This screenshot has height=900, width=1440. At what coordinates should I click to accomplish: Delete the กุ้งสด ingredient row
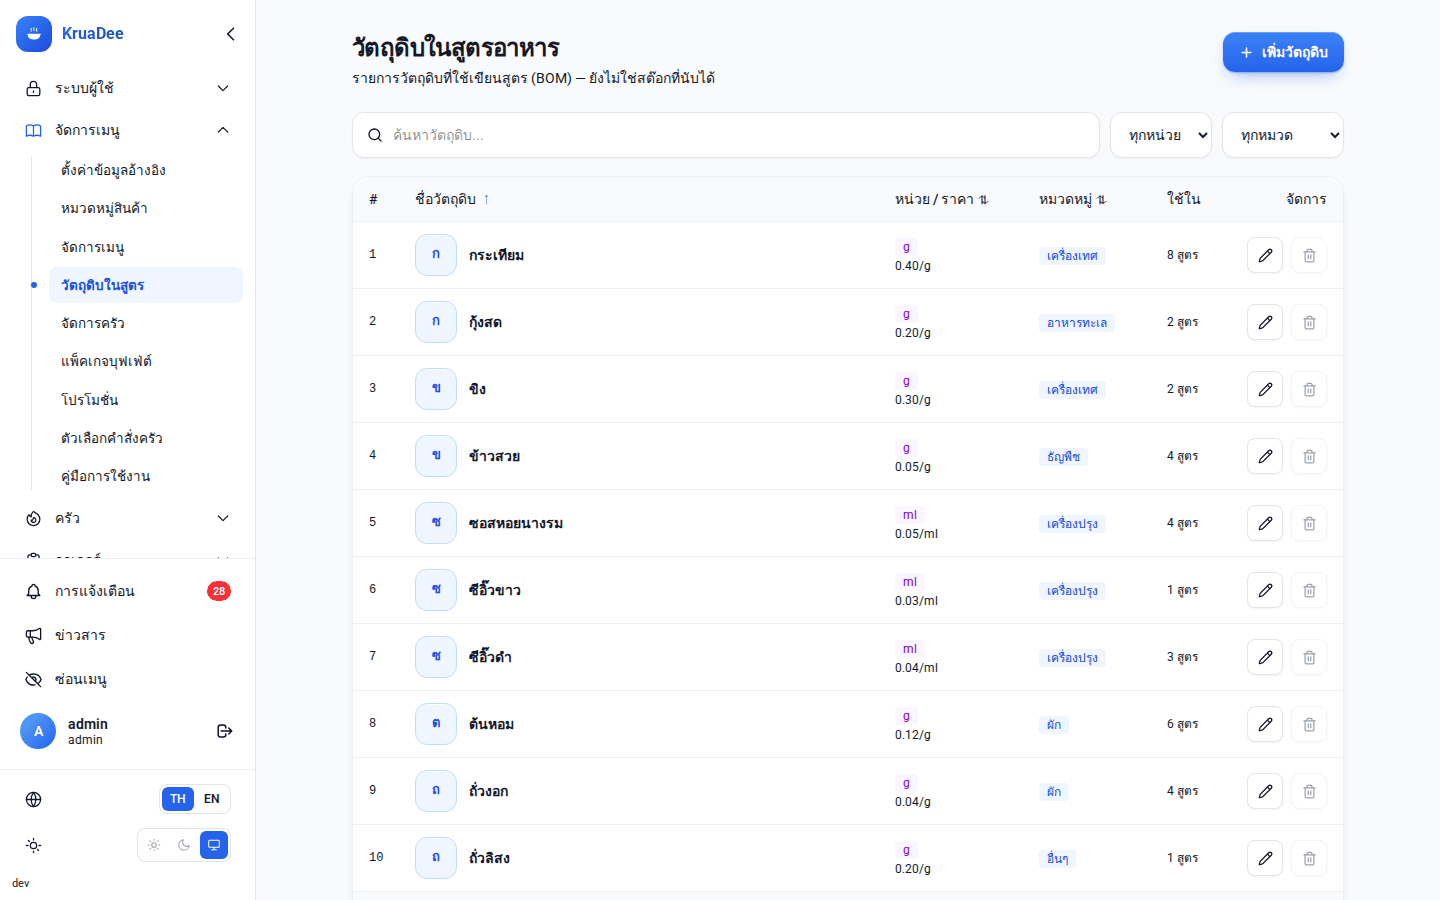[x=1309, y=322]
